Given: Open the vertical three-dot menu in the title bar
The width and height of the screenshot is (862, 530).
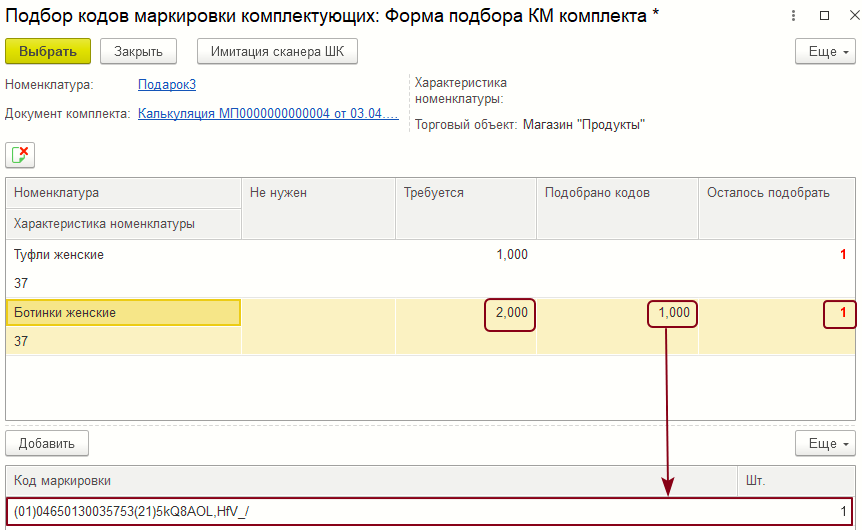Looking at the screenshot, I should click(793, 17).
